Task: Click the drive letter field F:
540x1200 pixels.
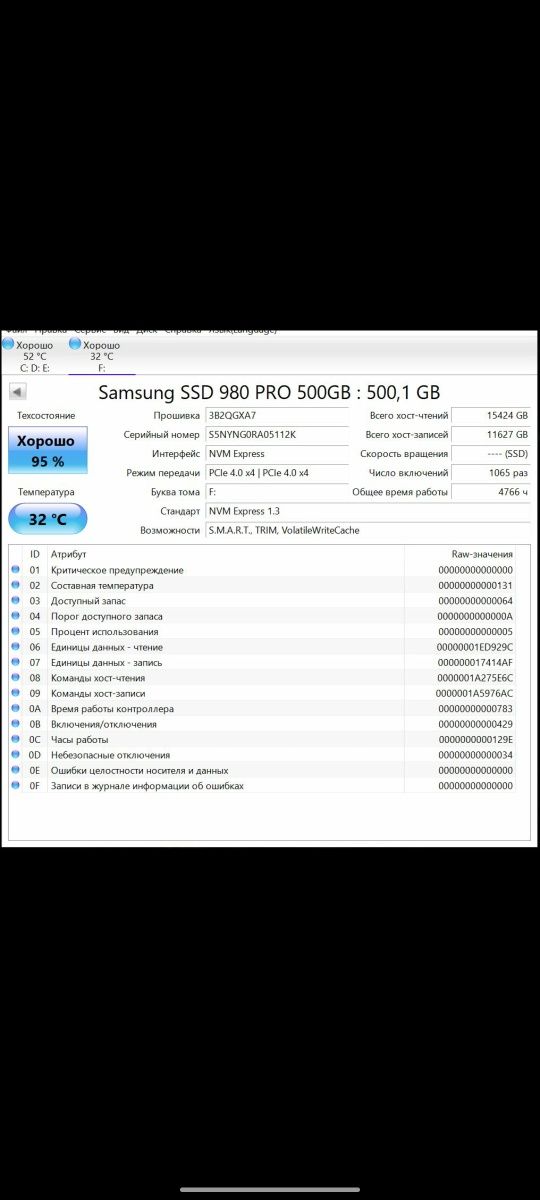Action: [276, 492]
